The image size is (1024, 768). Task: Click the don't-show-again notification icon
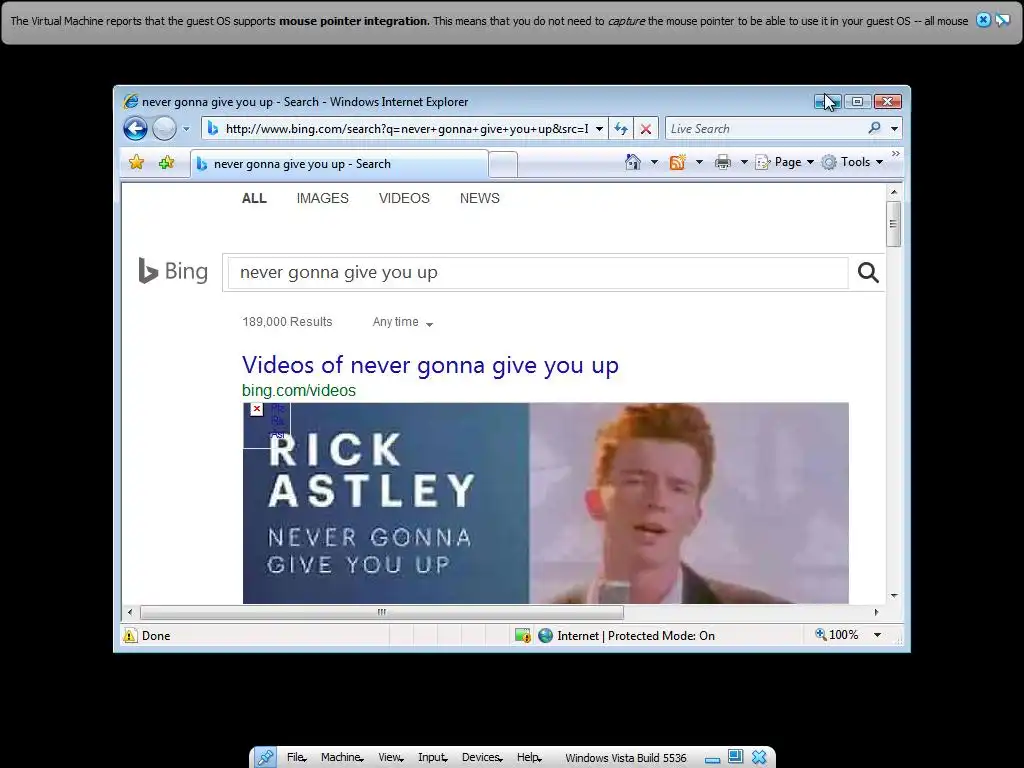[1002, 20]
